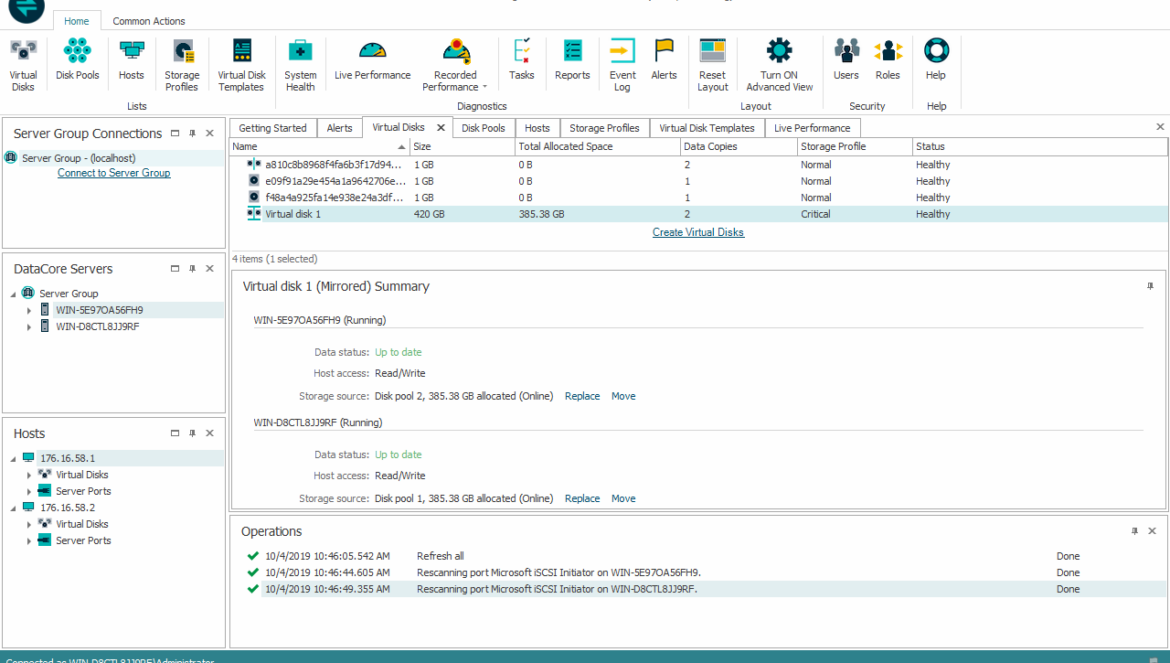Select virtual disk e09f91a29e454a1a9642706e
Image resolution: width=1170 pixels, height=663 pixels.
tap(698, 181)
